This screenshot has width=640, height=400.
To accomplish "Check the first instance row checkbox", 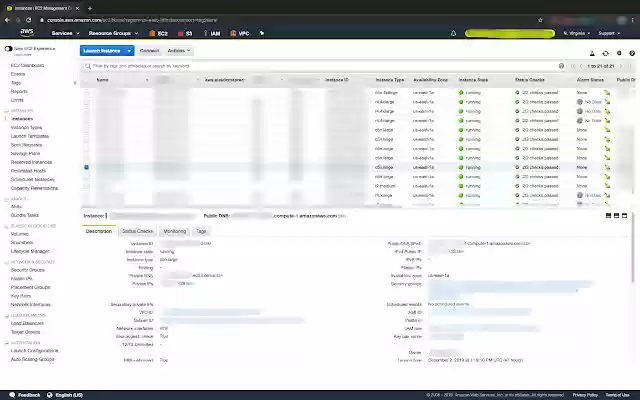I will click(x=86, y=93).
